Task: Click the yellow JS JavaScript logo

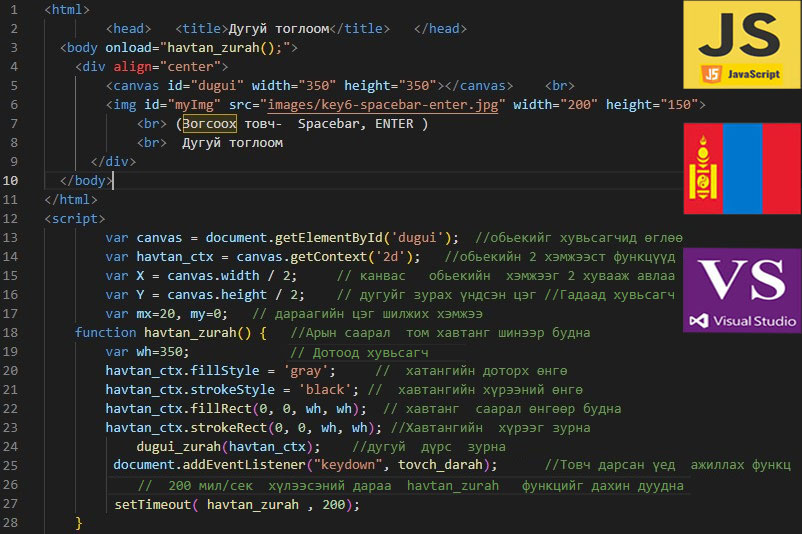Action: (741, 45)
